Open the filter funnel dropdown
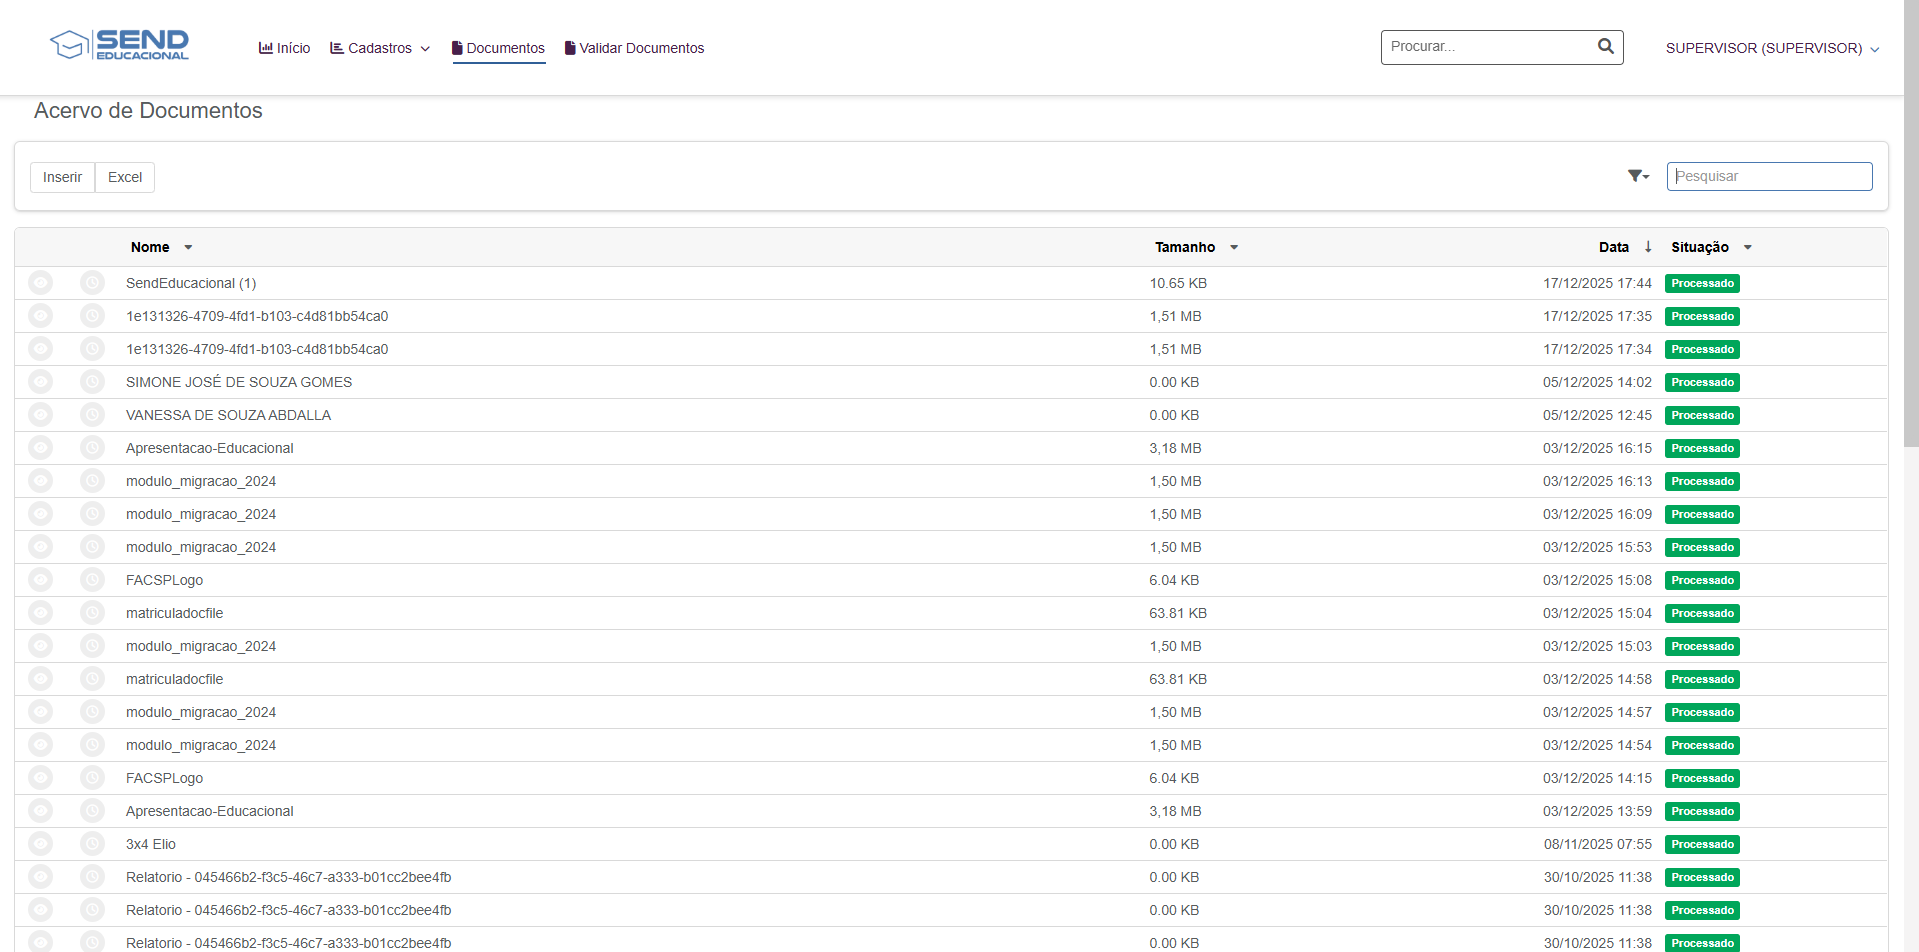 (1638, 176)
